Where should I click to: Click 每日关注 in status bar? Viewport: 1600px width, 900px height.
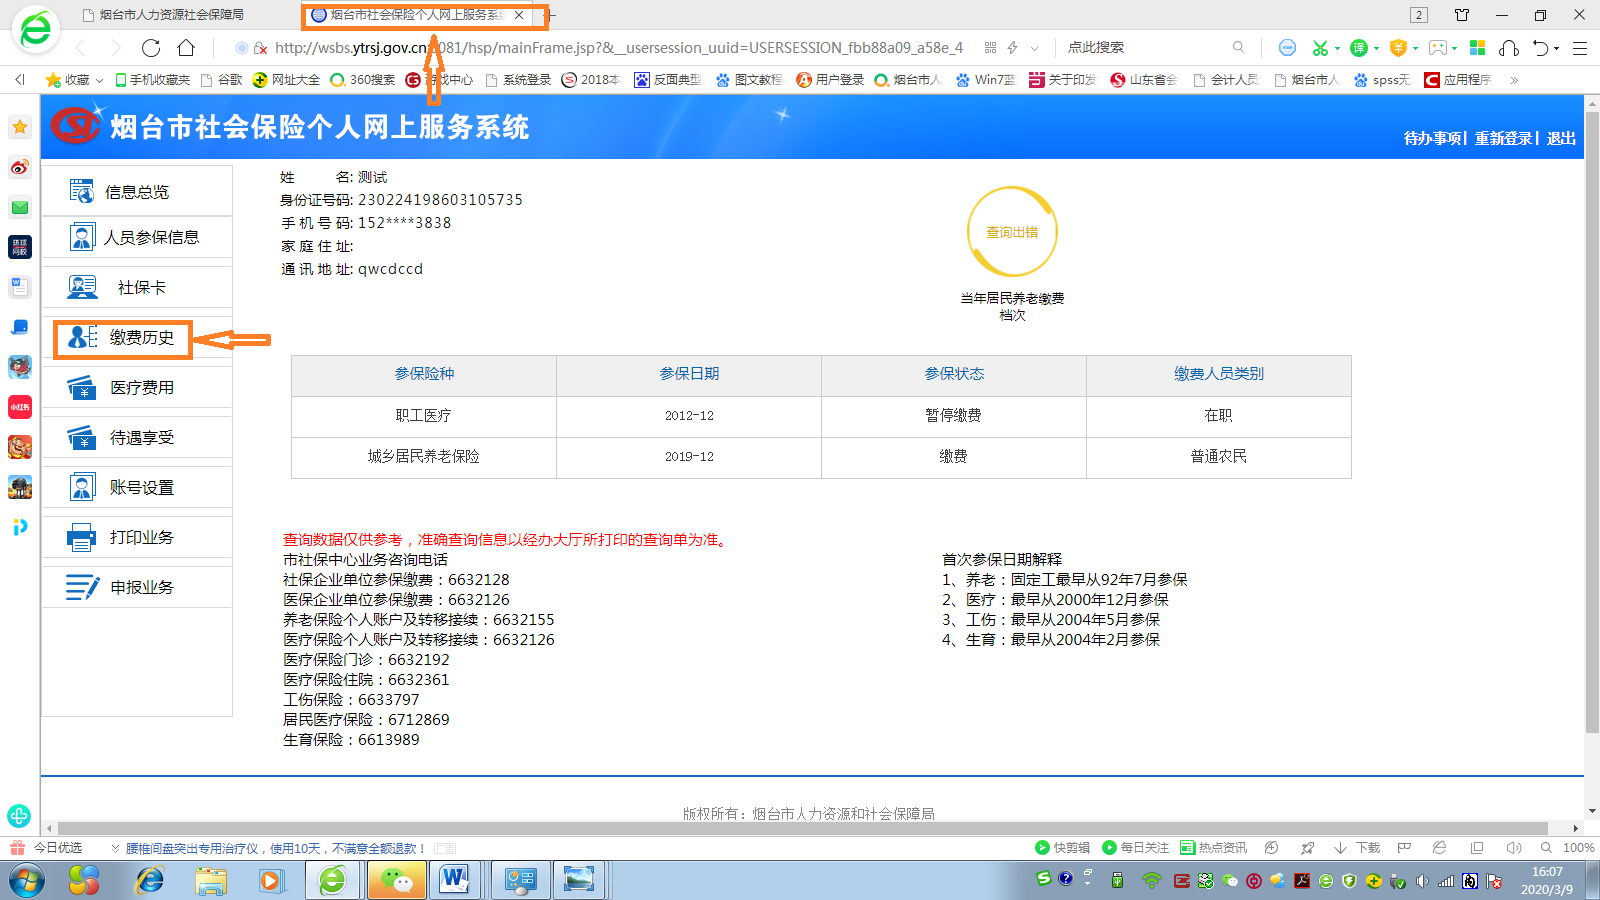(x=1135, y=848)
